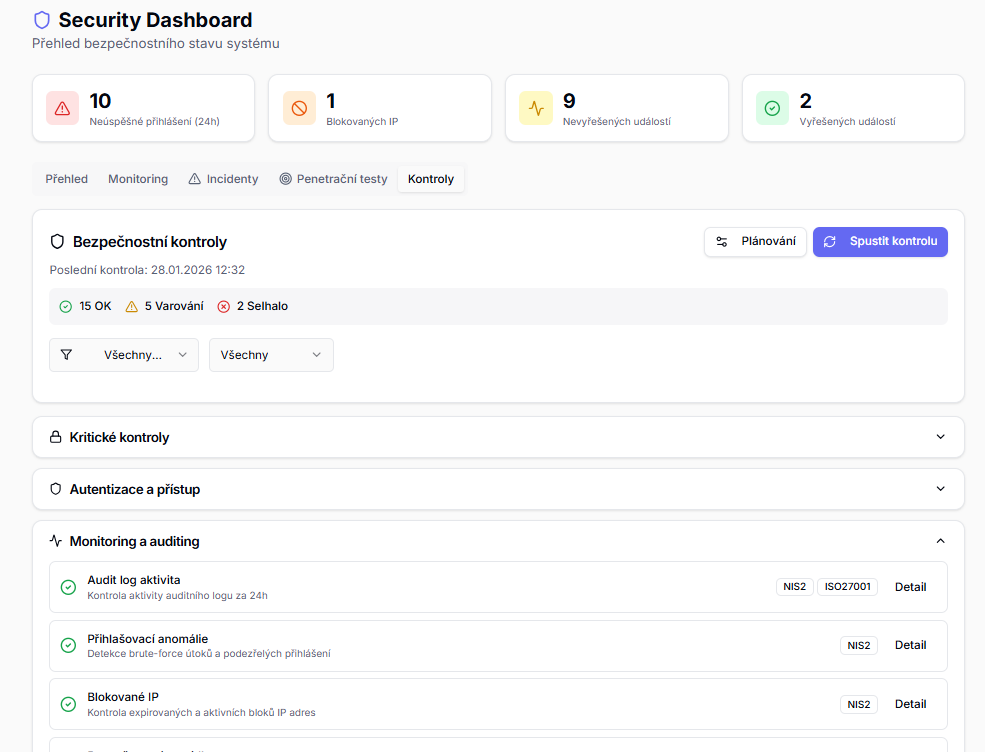The image size is (985, 752).
Task: Go to the Monitoring tab
Action: tap(138, 179)
